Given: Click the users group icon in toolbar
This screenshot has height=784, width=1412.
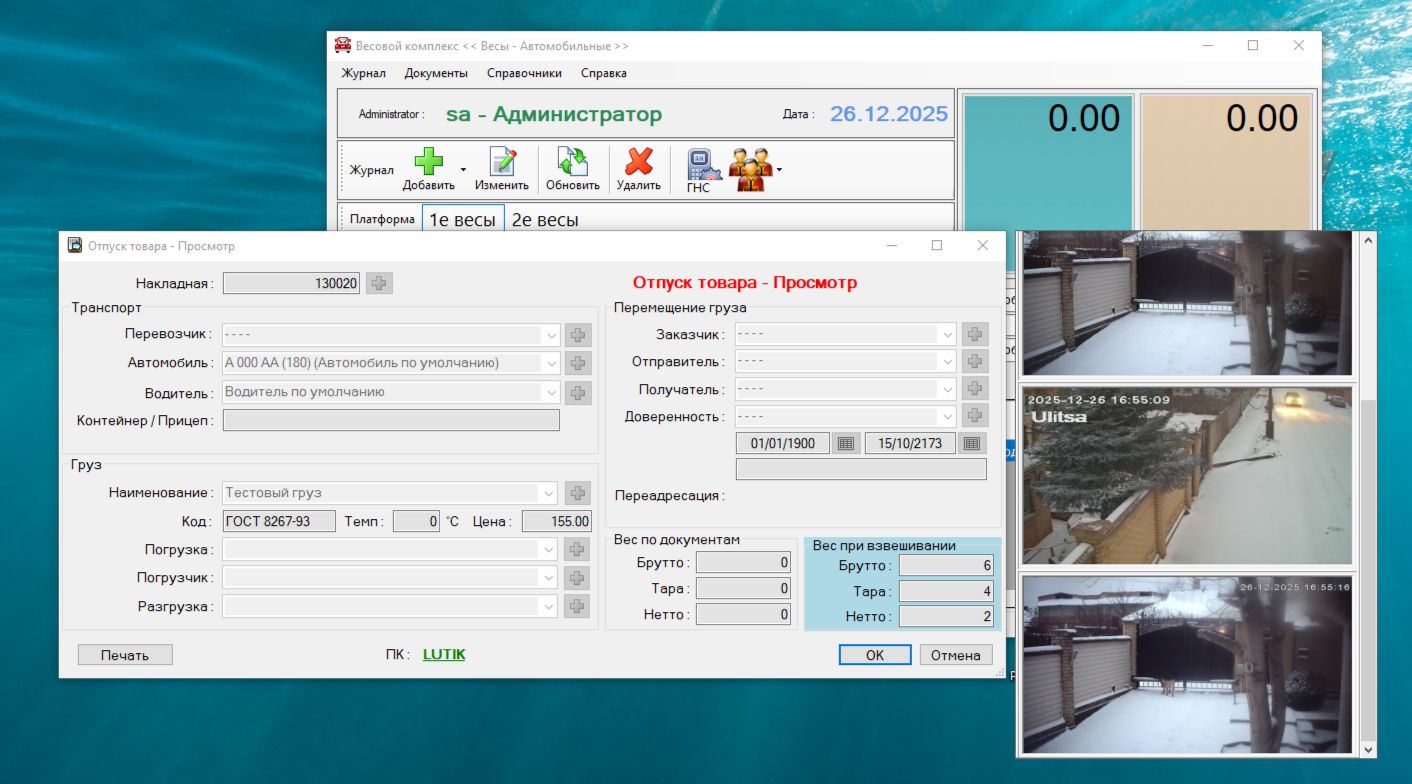Looking at the screenshot, I should pyautogui.click(x=750, y=167).
